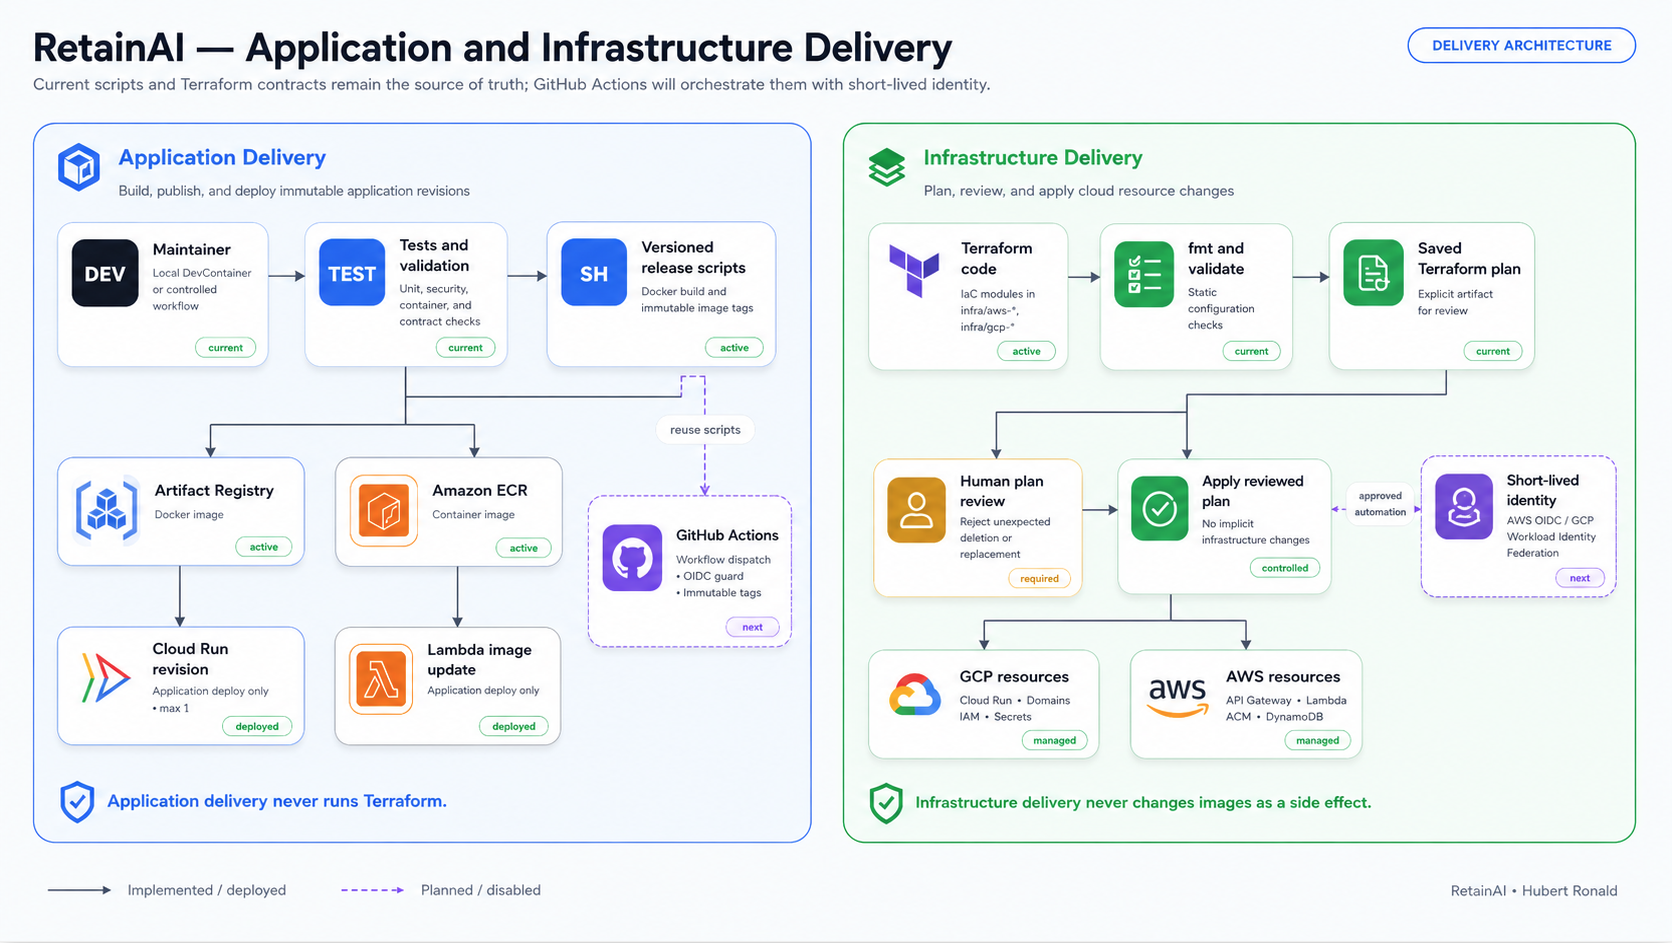1672x943 pixels.
Task: Click the 'required' badge on the Human plan review card
Action: (x=1039, y=578)
